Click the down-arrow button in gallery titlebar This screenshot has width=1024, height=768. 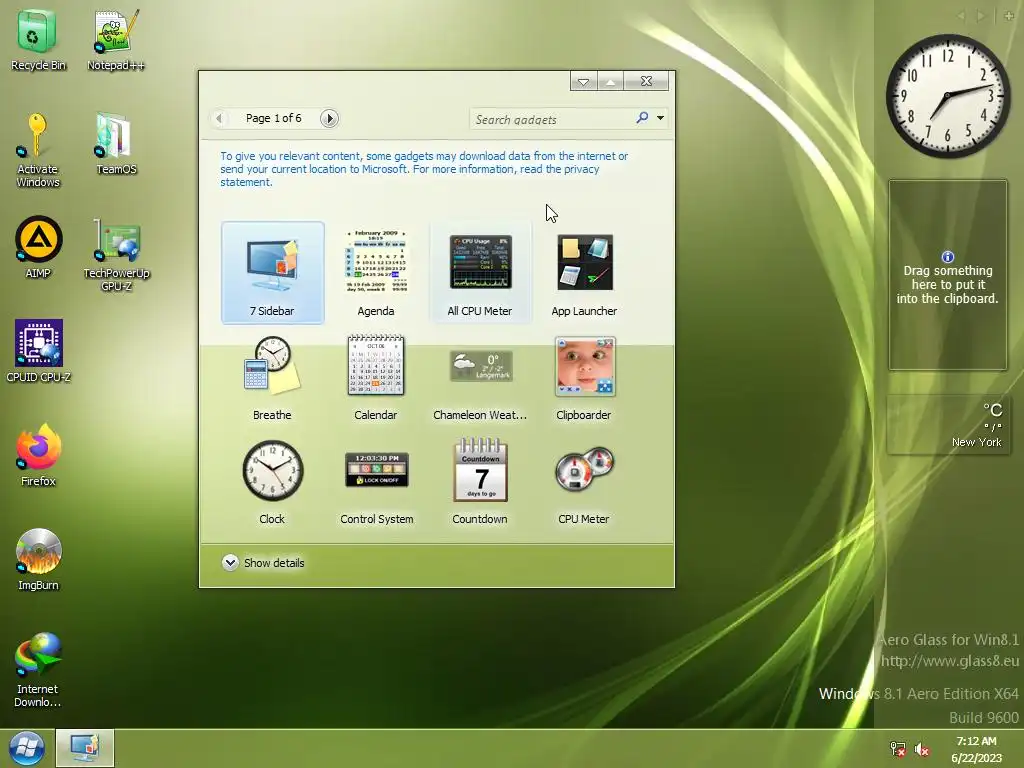tap(583, 81)
